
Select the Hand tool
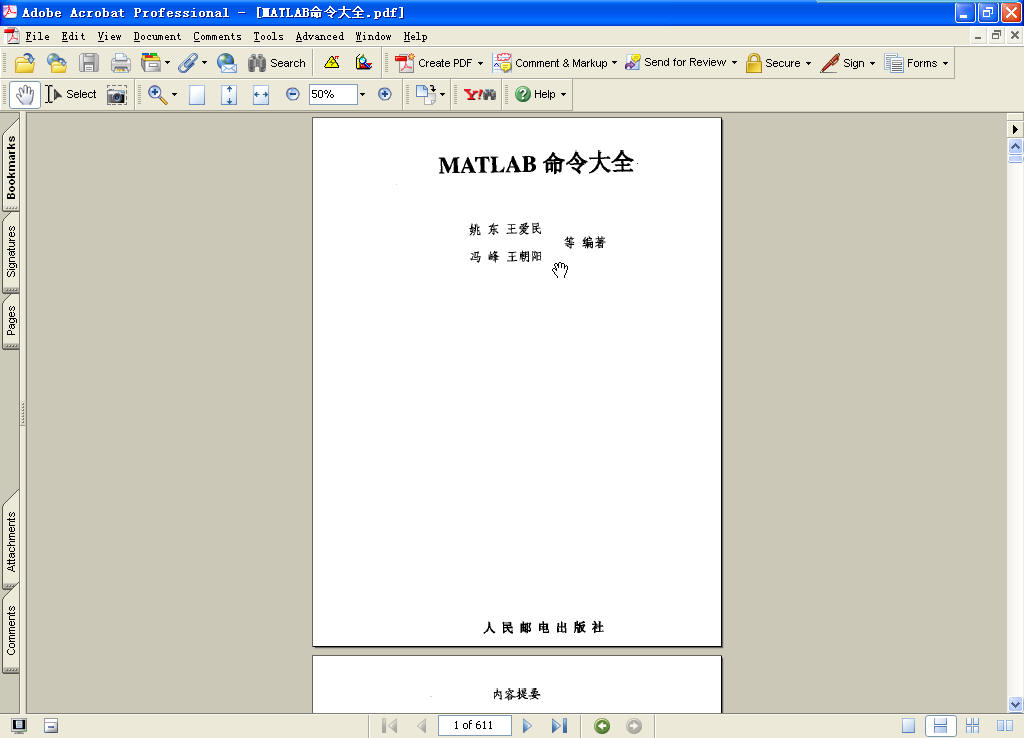coord(25,95)
